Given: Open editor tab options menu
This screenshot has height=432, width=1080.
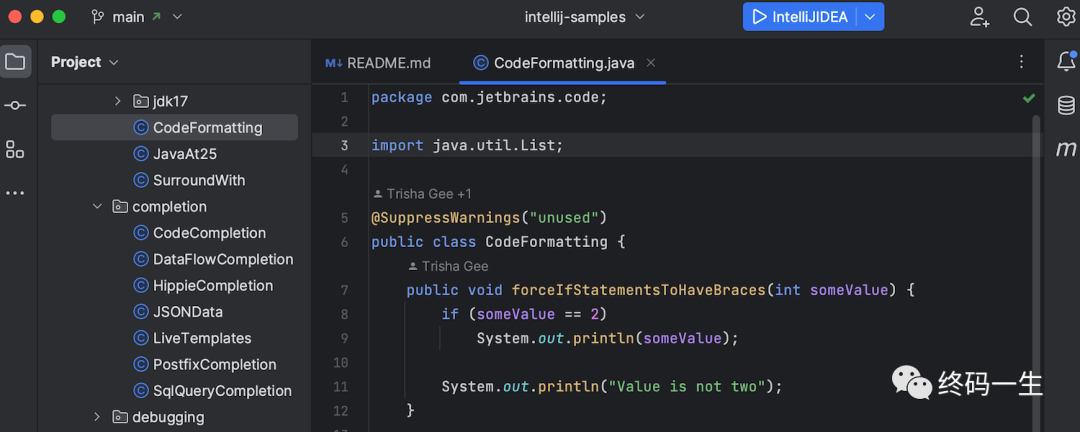Looking at the screenshot, I should coord(1021,62).
